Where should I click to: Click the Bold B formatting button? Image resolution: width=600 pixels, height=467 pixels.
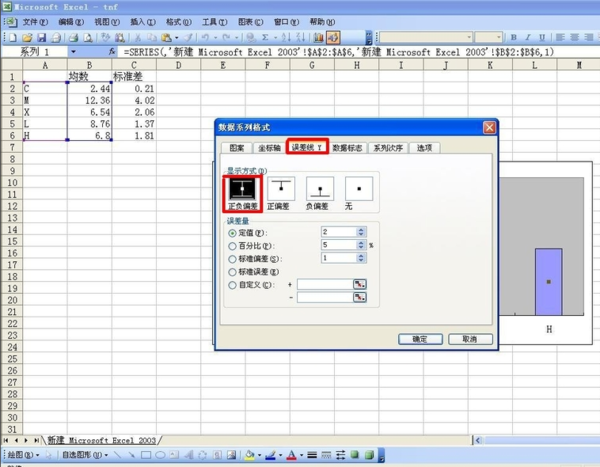[x=514, y=38]
